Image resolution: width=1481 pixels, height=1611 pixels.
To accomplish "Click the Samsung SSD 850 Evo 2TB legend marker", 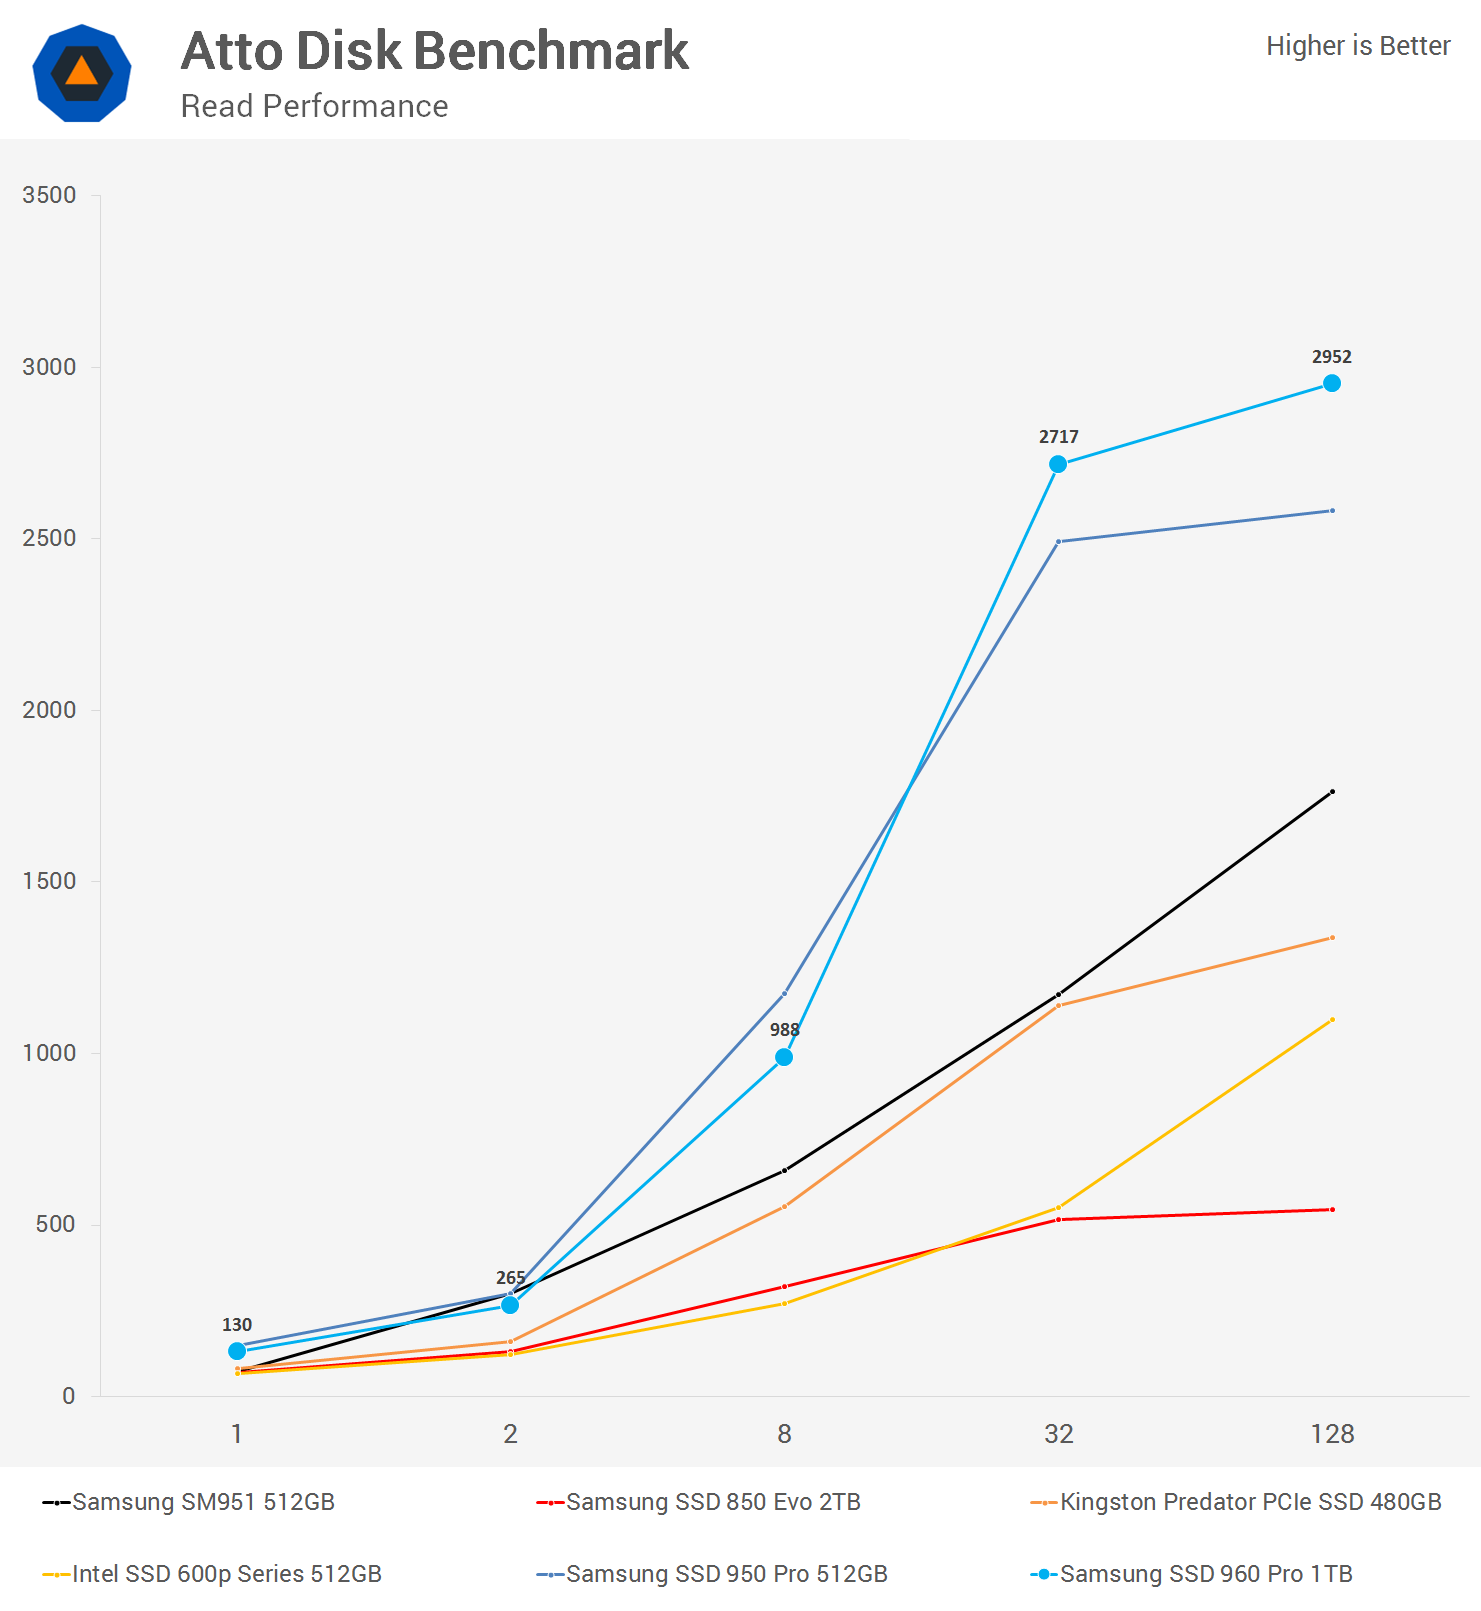I will (550, 1502).
